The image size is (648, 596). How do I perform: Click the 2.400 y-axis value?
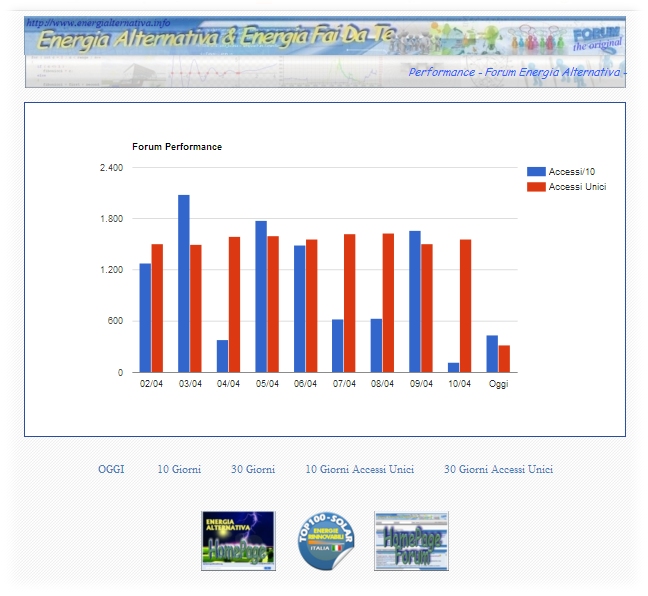click(111, 168)
